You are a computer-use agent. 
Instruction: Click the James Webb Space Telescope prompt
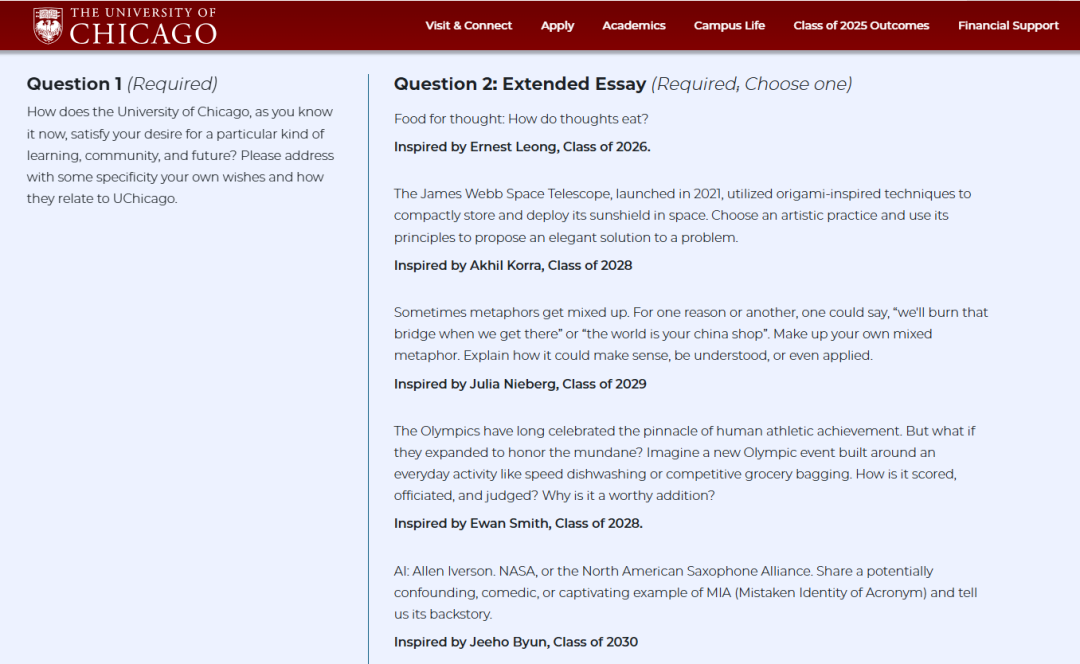683,216
